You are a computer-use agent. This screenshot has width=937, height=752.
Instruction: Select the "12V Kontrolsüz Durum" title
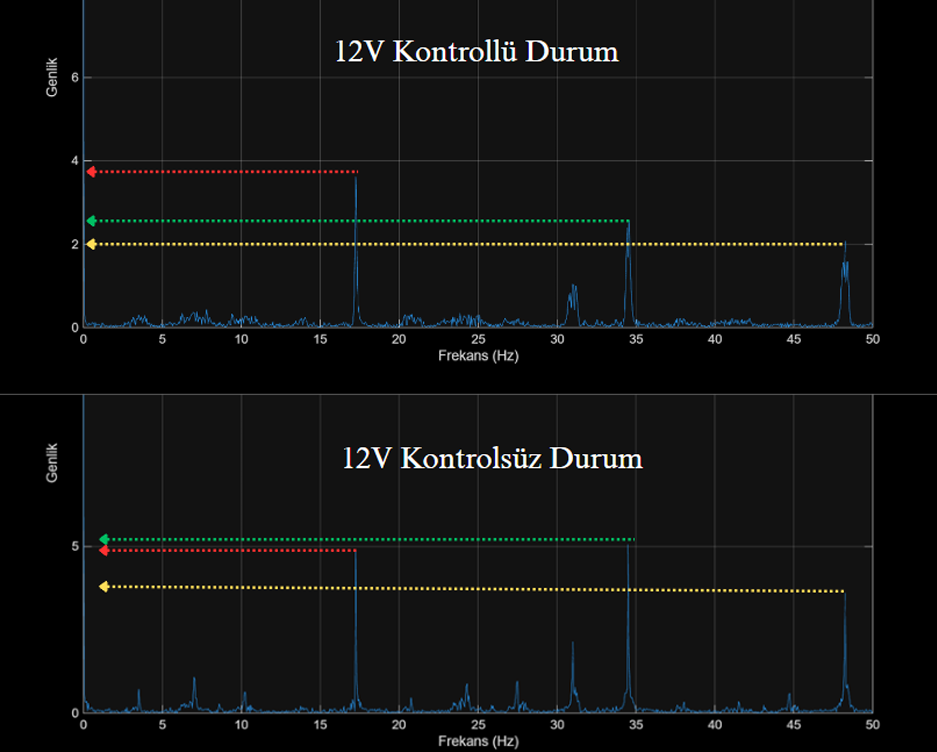(x=492, y=459)
